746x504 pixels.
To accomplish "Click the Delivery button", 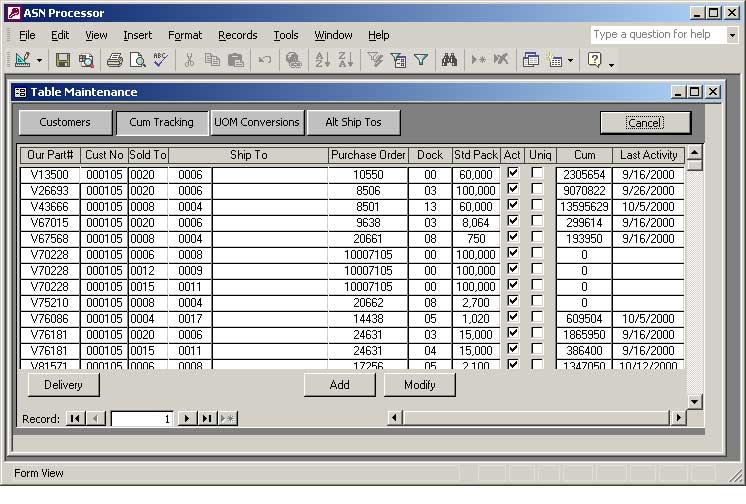I will pyautogui.click(x=63, y=385).
